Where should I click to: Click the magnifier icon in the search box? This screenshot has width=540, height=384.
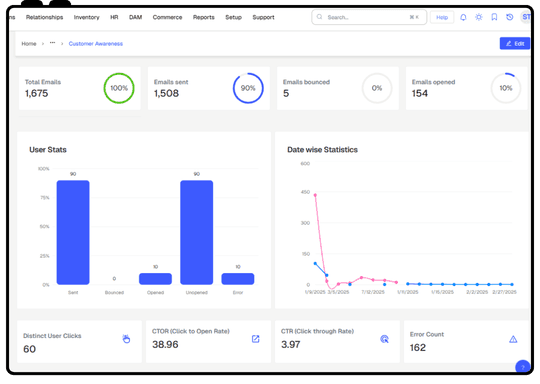tap(320, 17)
